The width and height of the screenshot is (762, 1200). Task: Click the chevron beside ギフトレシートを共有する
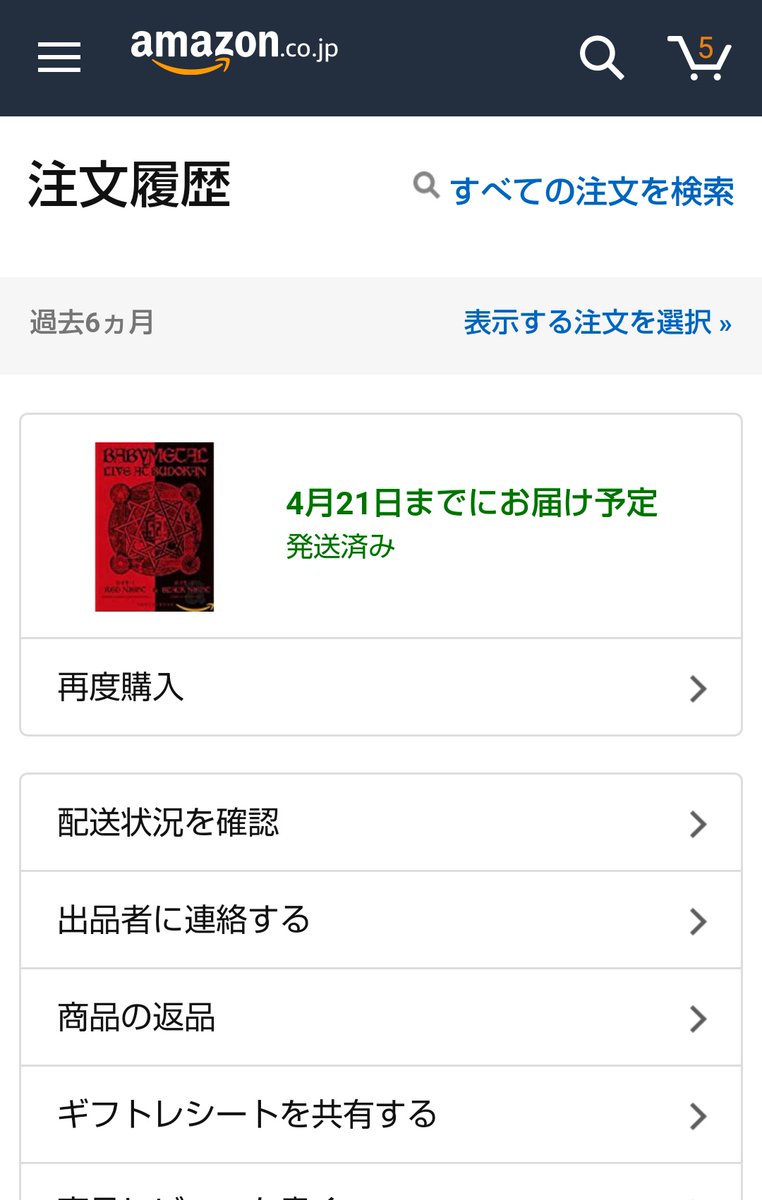pos(698,1116)
